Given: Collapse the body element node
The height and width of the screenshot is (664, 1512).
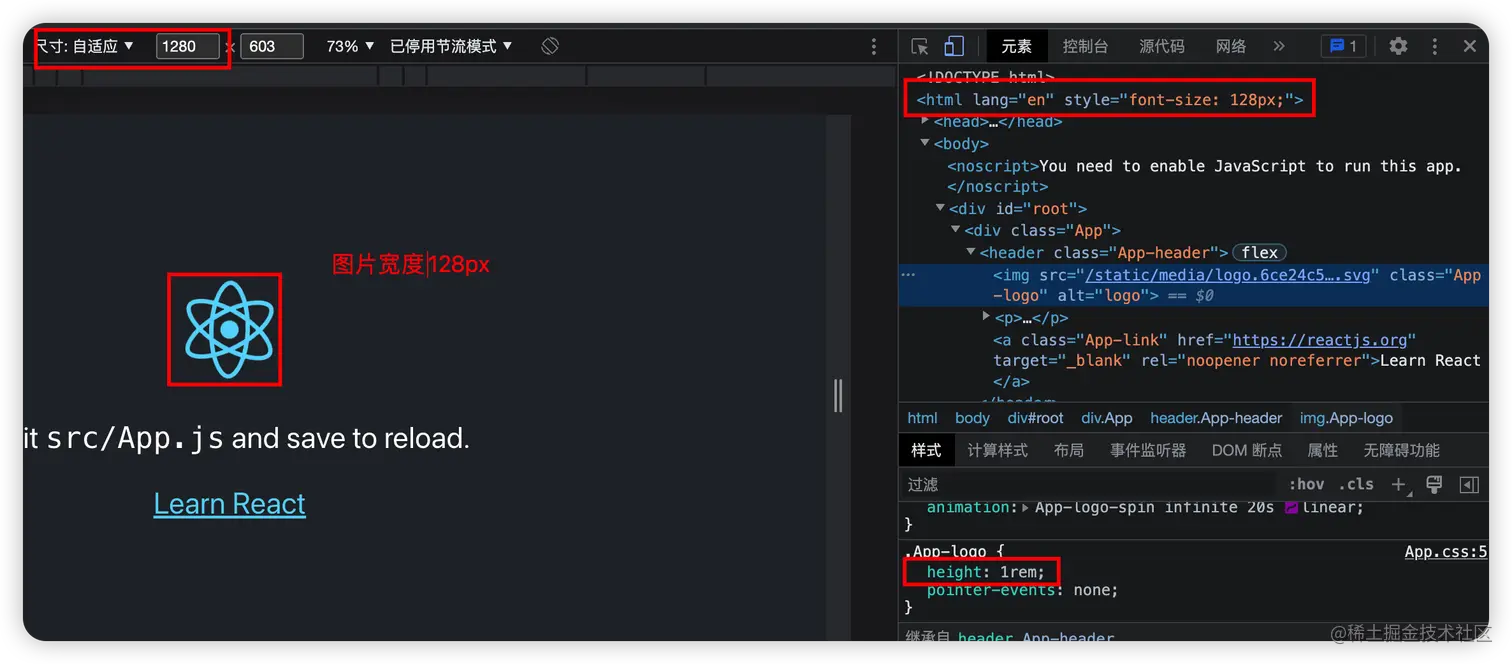Looking at the screenshot, I should click(925, 143).
